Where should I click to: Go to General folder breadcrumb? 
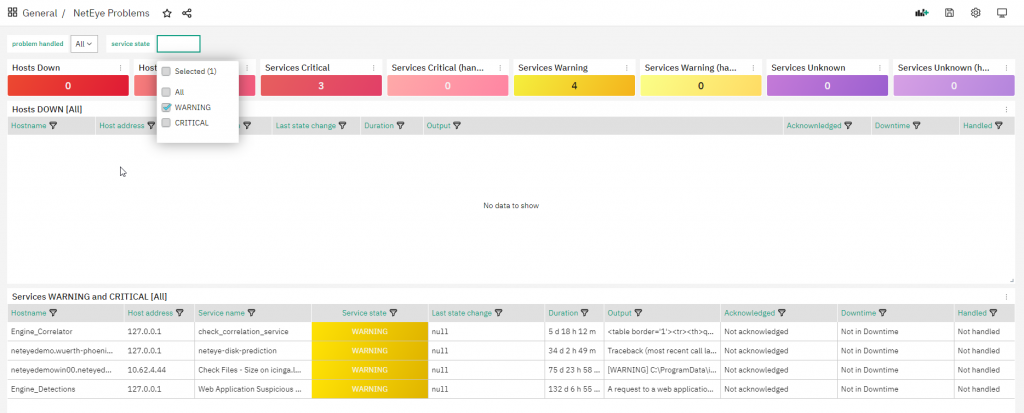point(39,13)
